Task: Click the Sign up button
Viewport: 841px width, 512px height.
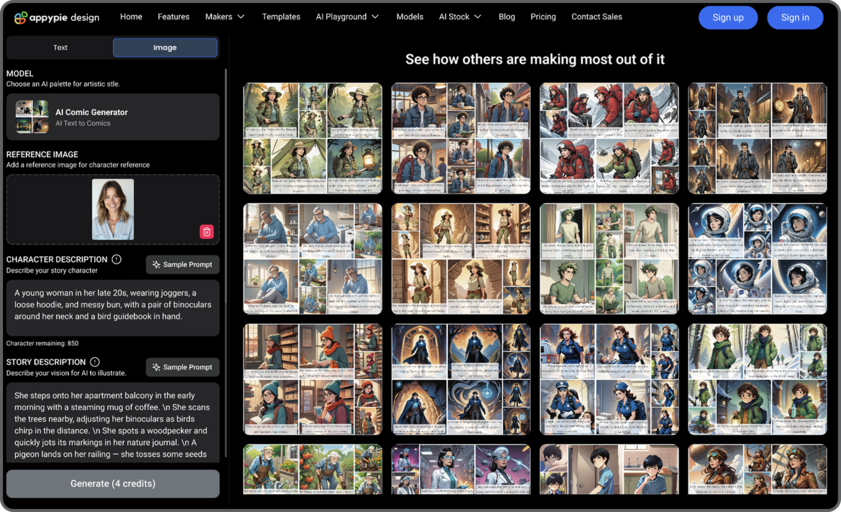Action: 728,18
